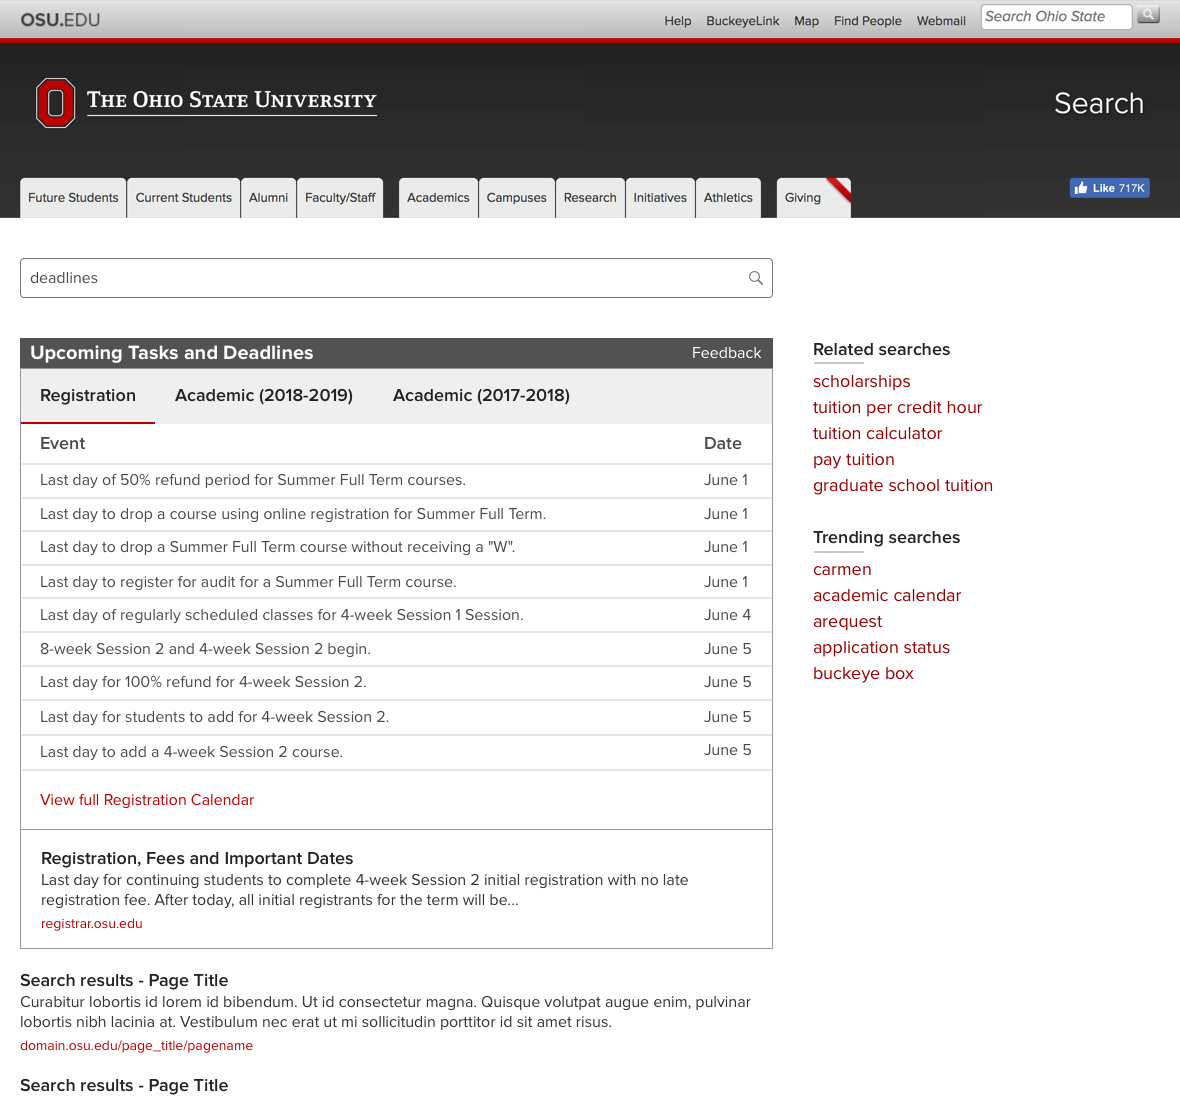The height and width of the screenshot is (1100, 1180).
Task: Focus the Search Ohio State field
Action: tap(1056, 17)
